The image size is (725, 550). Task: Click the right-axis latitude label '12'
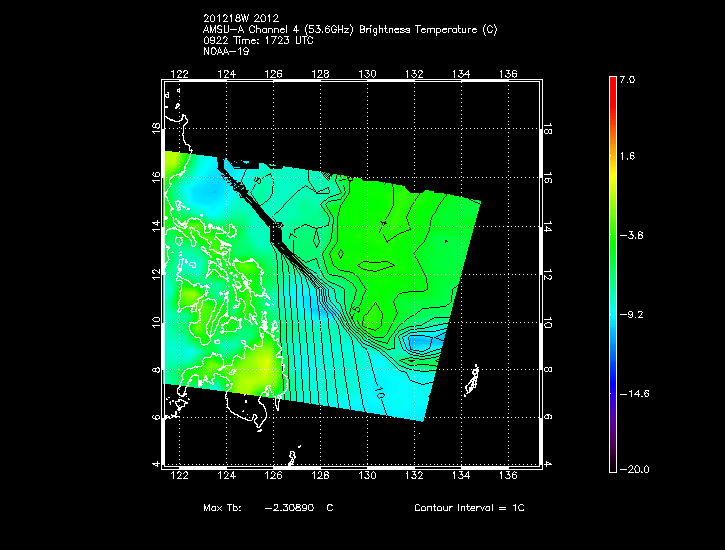[547, 275]
